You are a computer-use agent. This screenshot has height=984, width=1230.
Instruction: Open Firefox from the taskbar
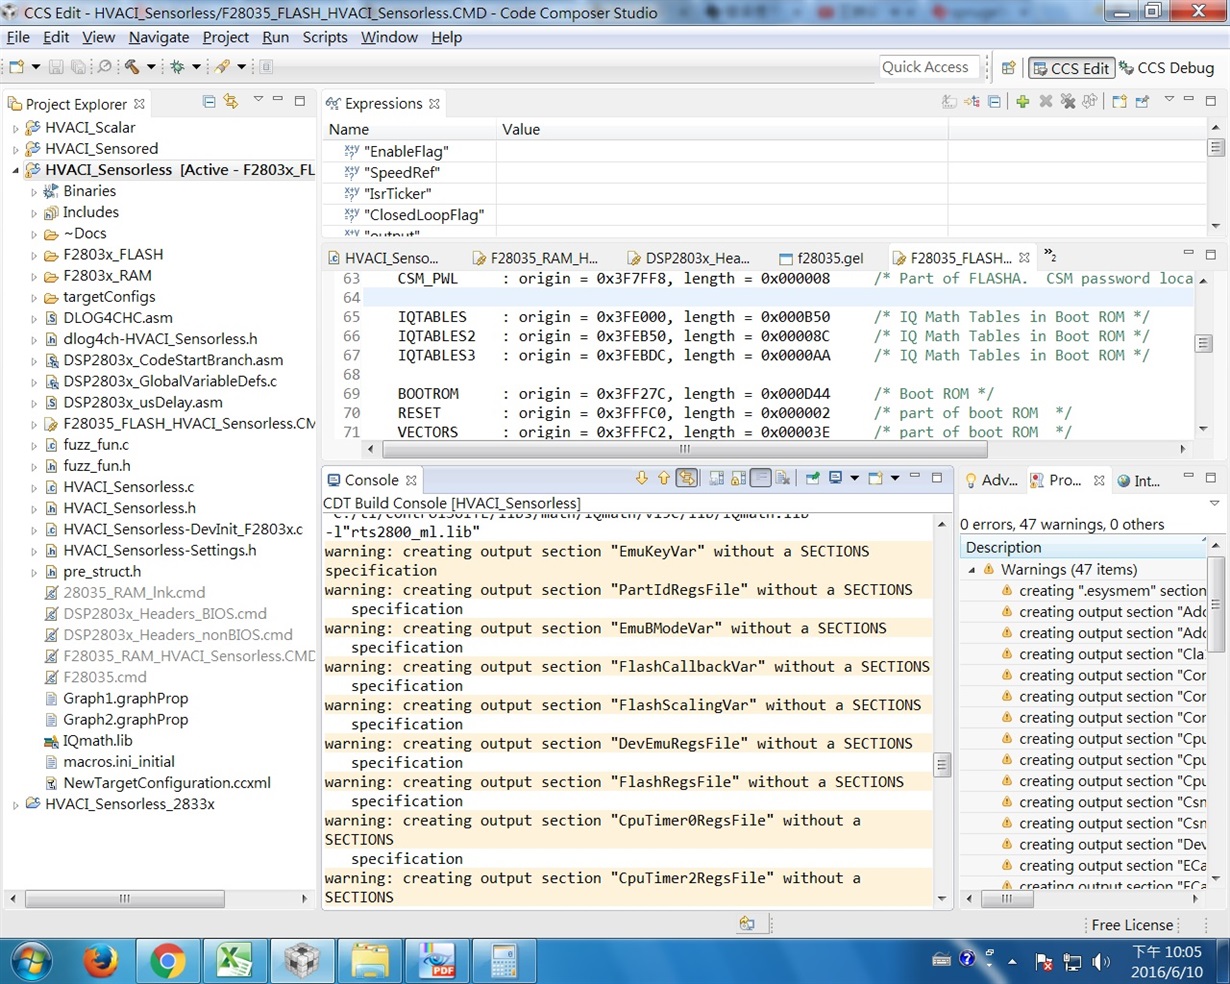tap(100, 962)
